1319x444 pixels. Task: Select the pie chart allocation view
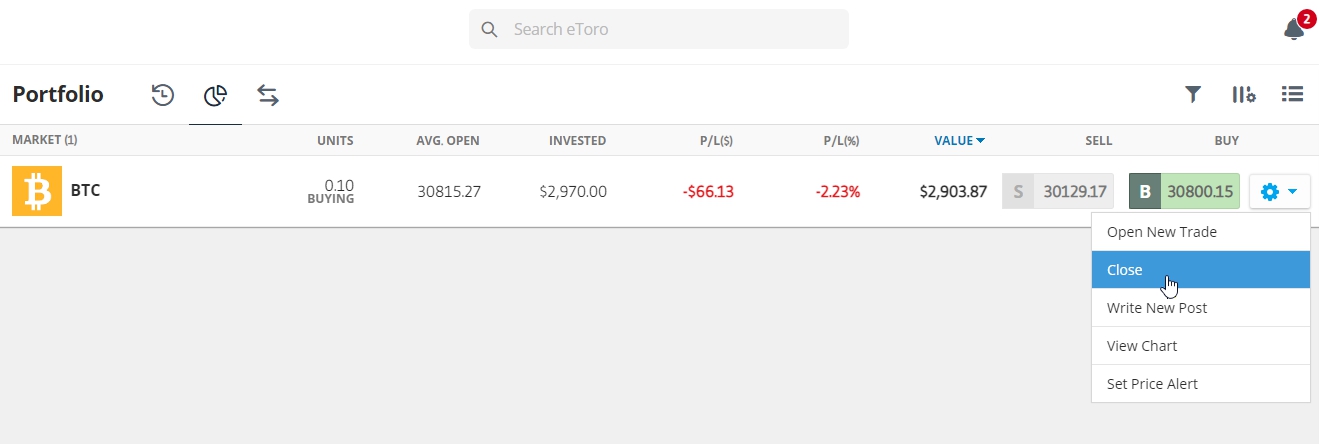click(215, 95)
